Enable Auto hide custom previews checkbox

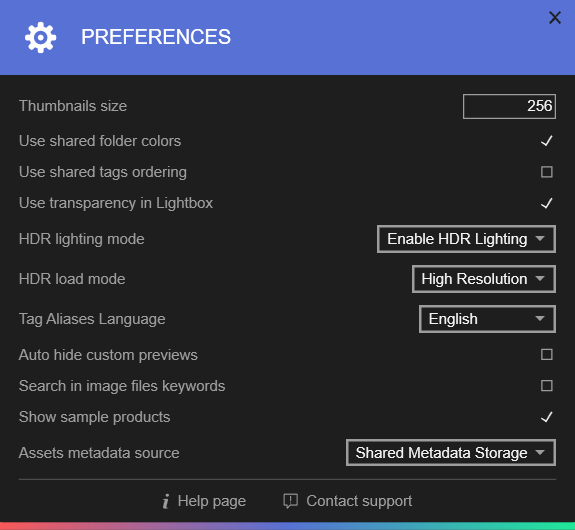[546, 354]
